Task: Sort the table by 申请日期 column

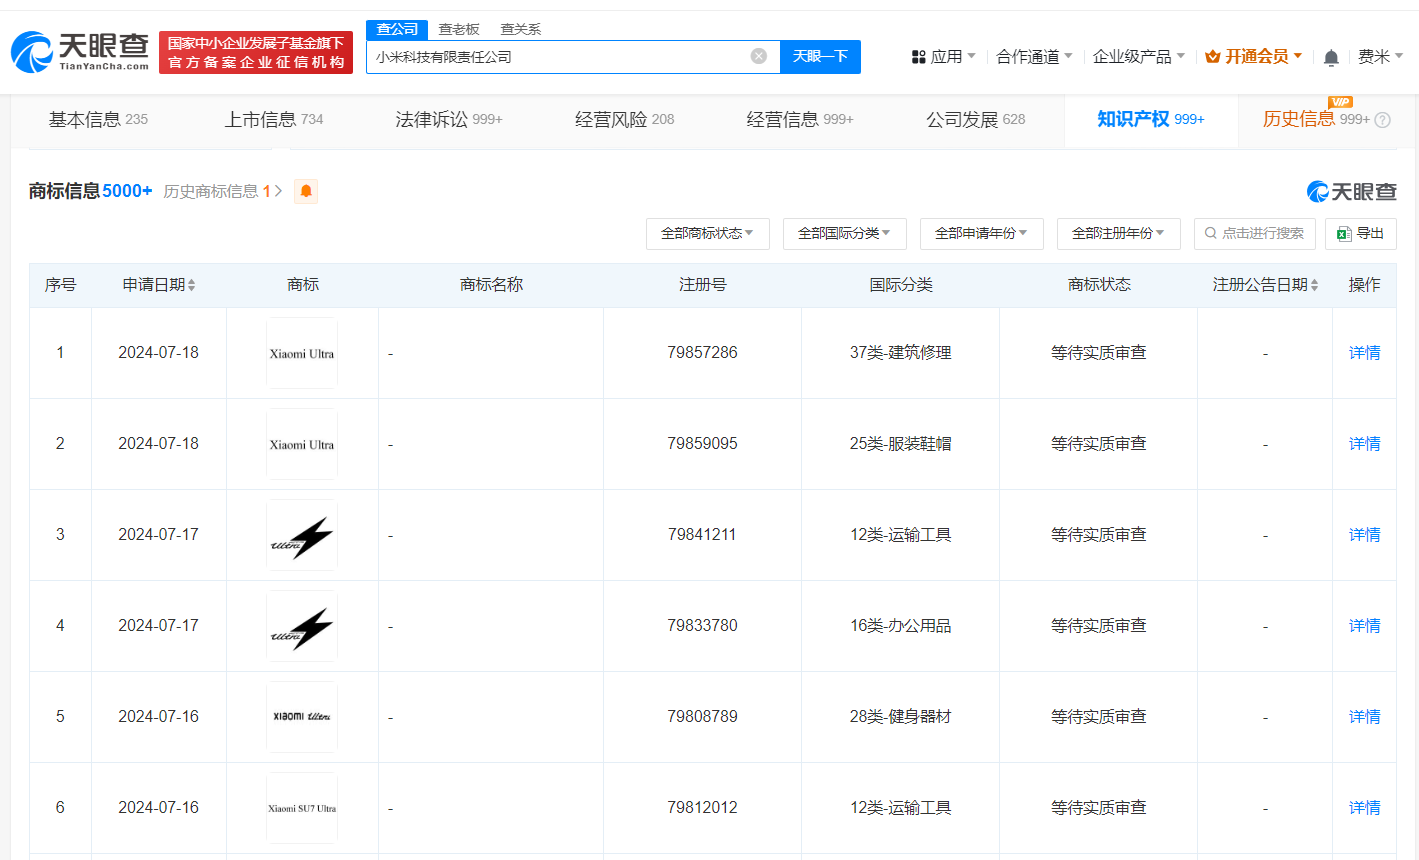Action: 158,284
